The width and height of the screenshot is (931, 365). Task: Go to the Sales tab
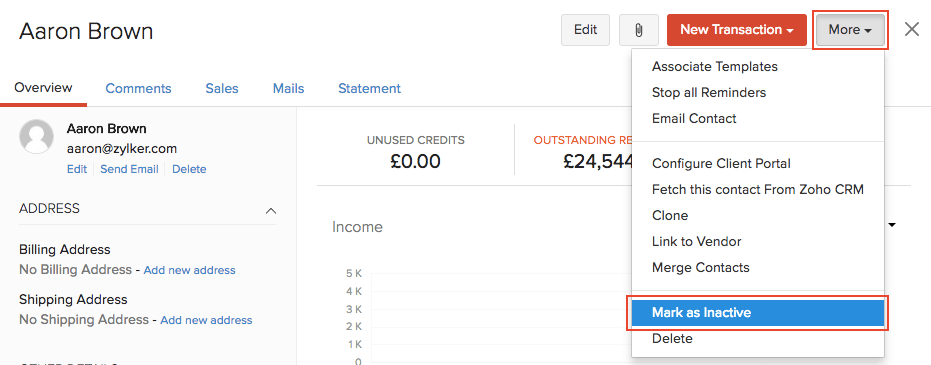coord(222,88)
